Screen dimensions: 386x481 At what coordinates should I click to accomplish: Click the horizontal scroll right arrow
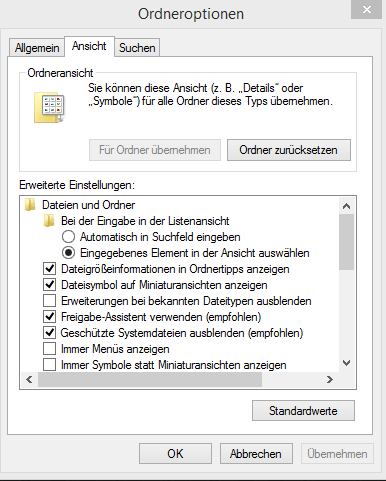coord(330,379)
